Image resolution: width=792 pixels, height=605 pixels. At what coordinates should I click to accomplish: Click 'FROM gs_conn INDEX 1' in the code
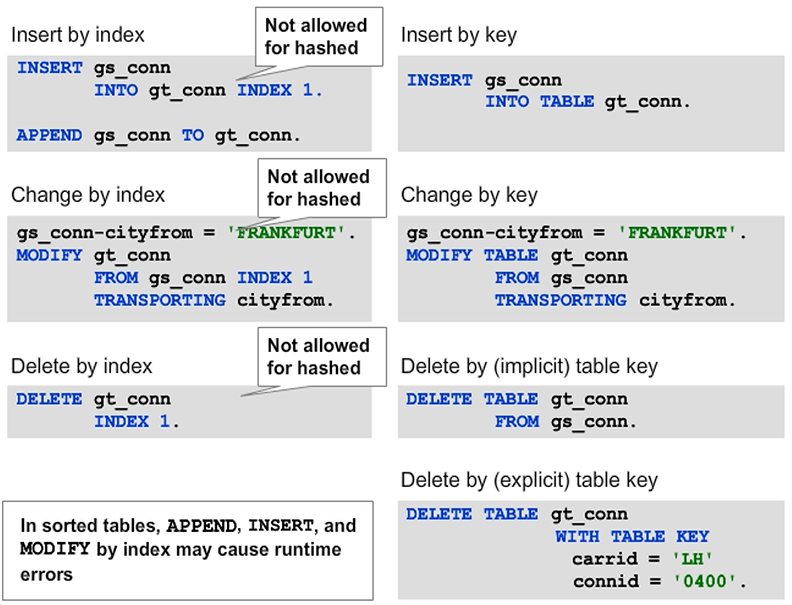203,277
